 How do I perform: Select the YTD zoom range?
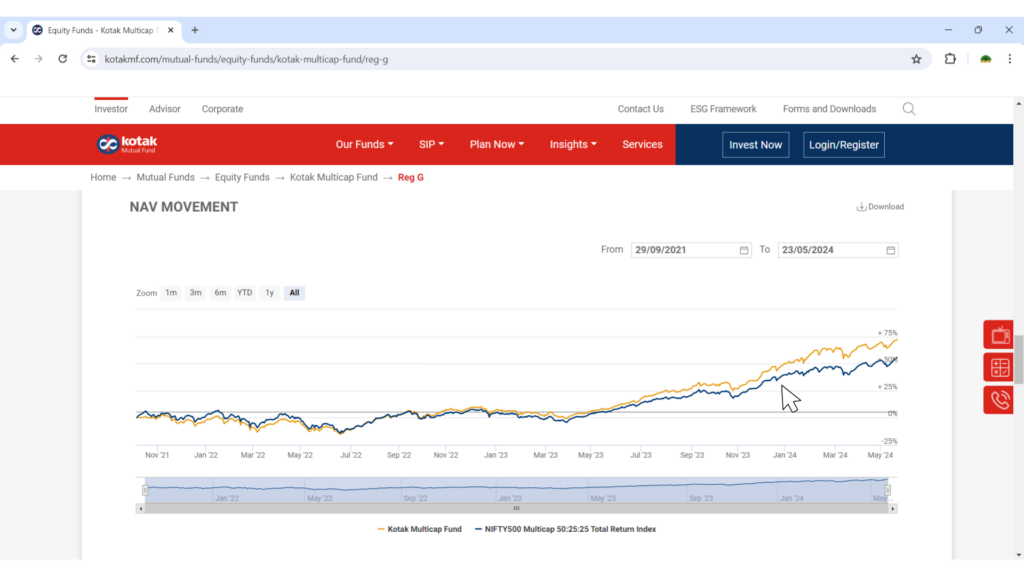(244, 293)
